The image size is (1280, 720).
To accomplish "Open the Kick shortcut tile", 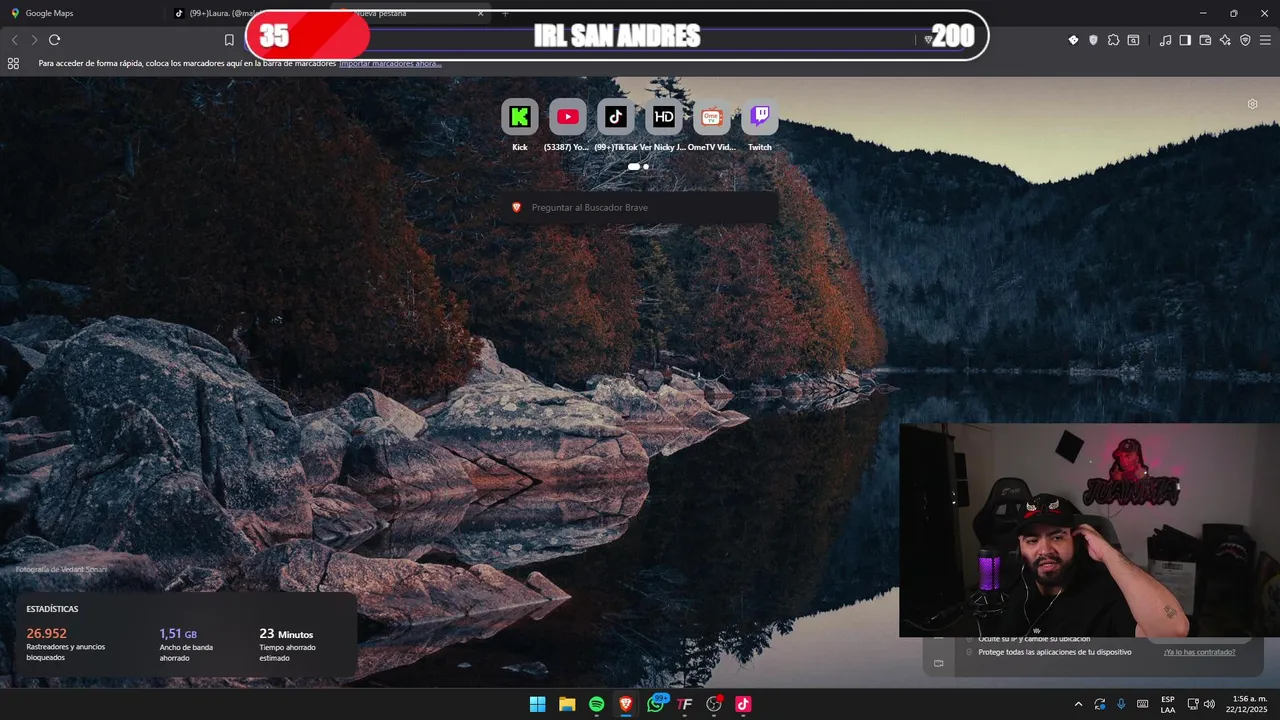I will (520, 117).
